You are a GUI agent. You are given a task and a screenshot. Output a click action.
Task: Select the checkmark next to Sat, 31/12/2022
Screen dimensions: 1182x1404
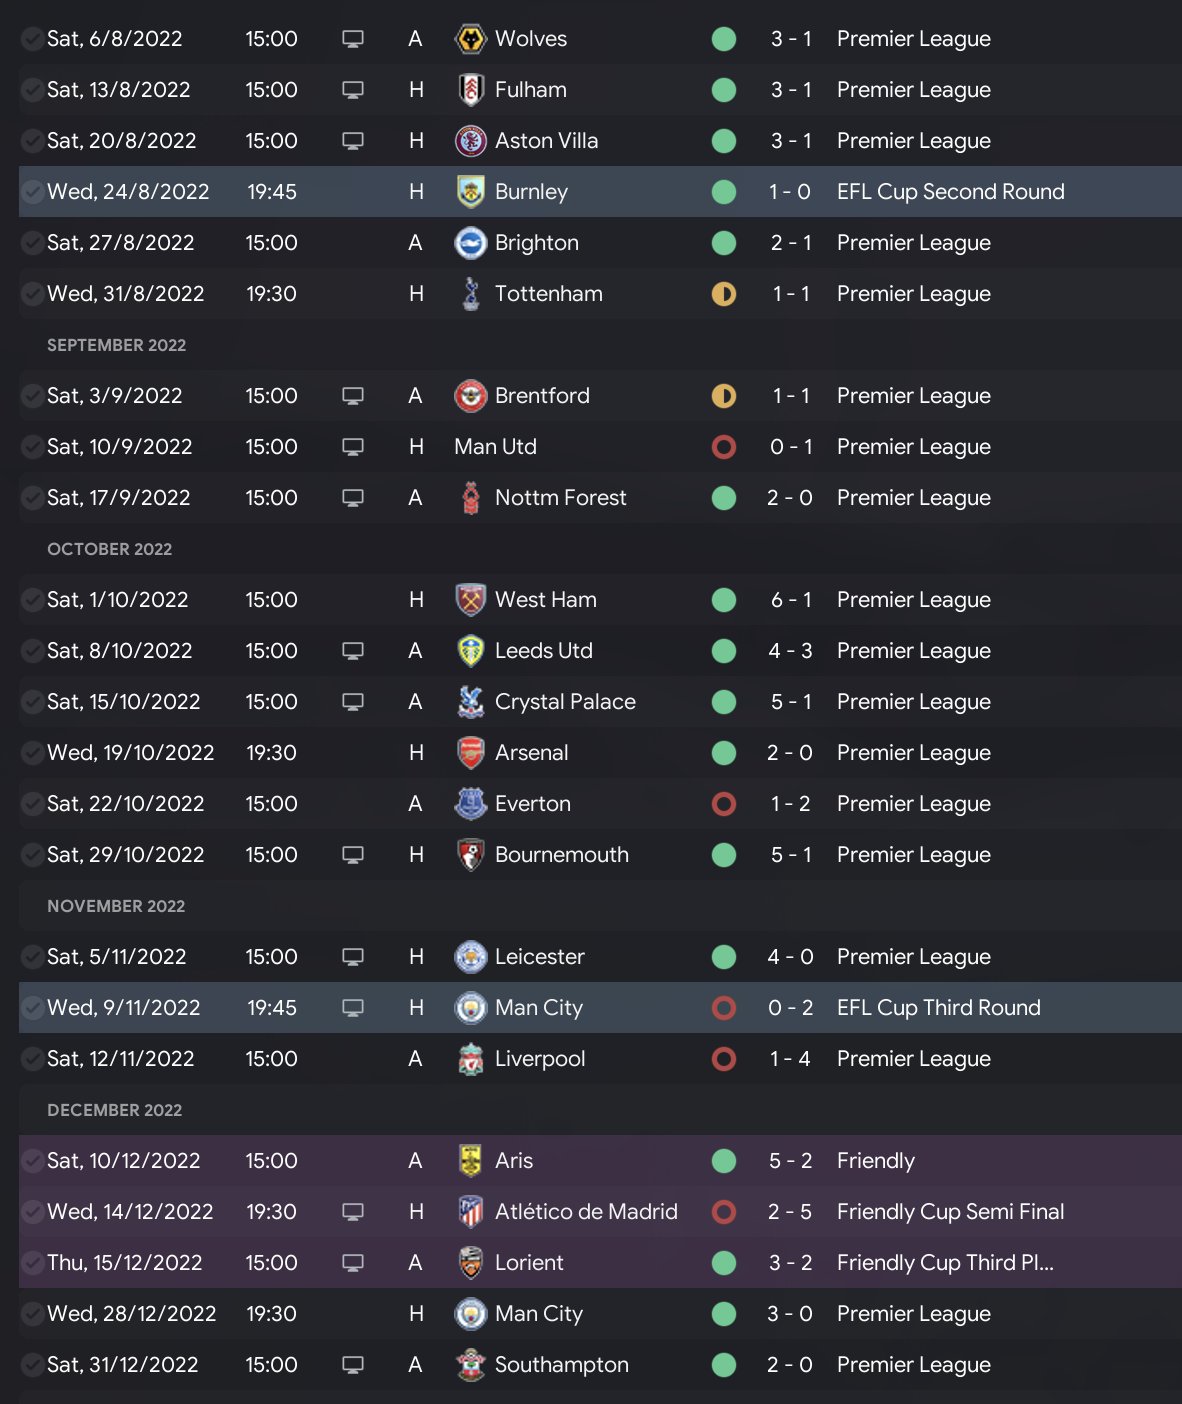(32, 1365)
